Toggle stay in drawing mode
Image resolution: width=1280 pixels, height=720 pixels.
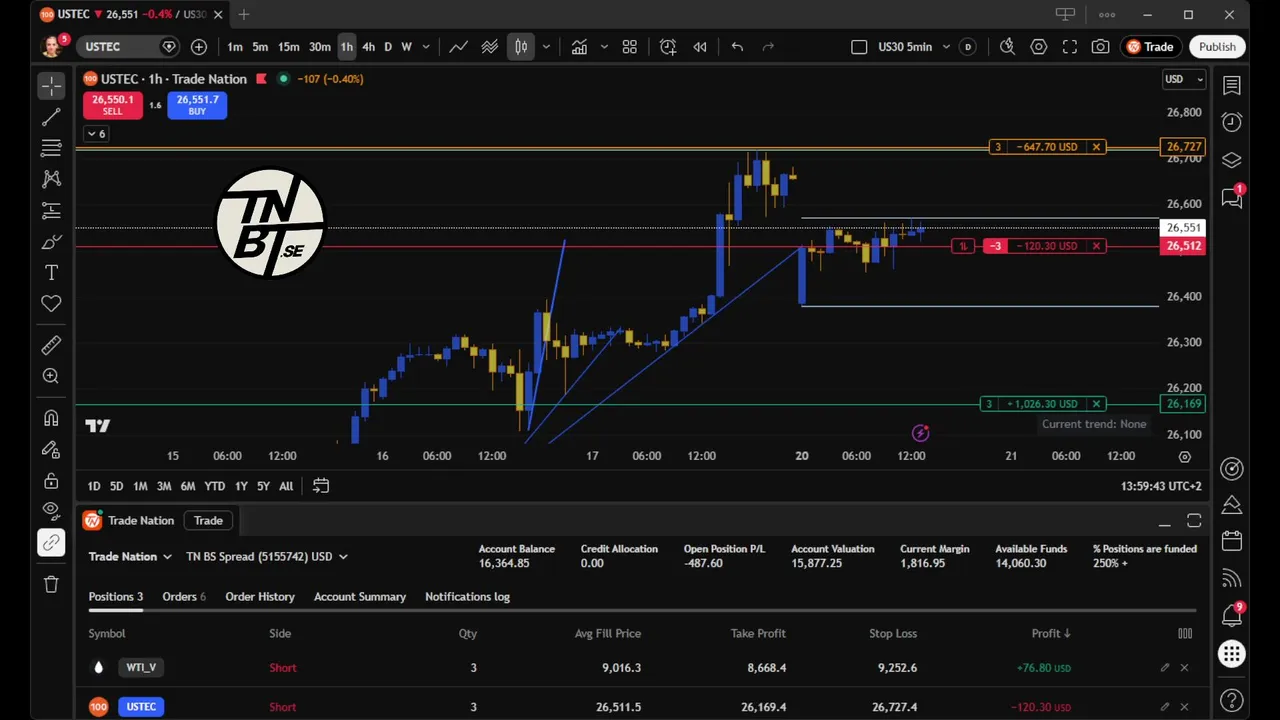[x=51, y=450]
